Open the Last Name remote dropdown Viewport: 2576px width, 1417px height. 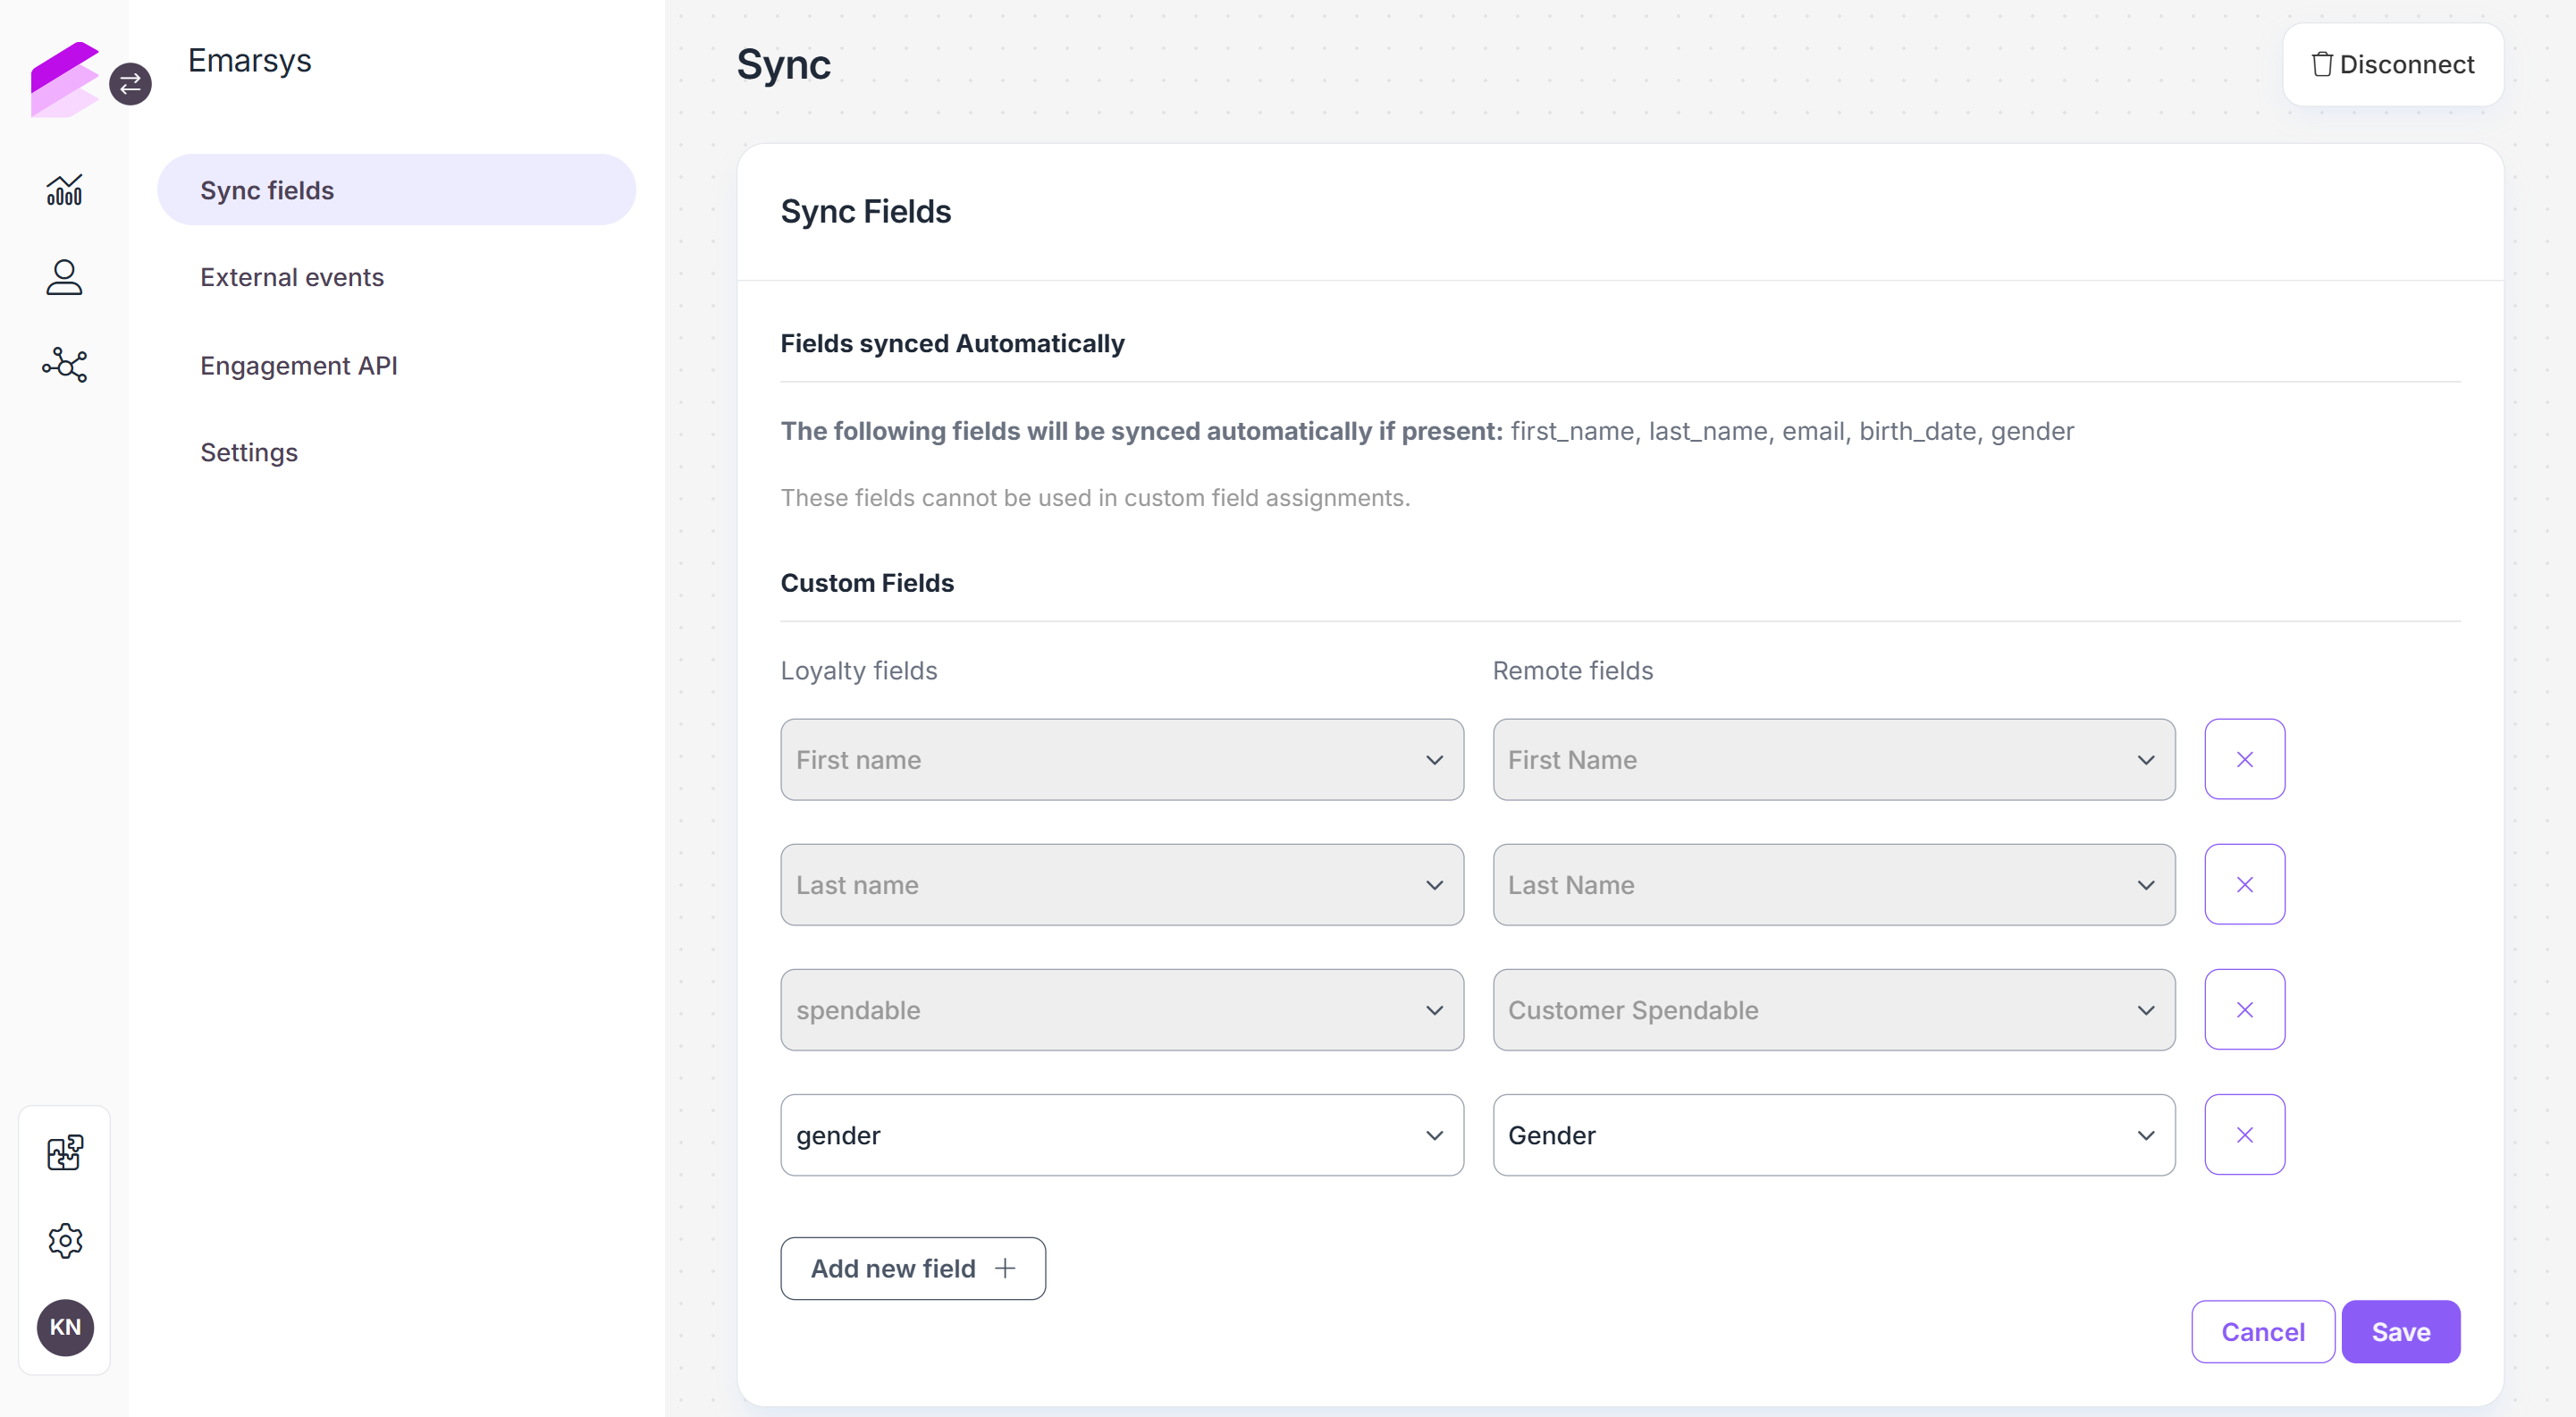tap(1834, 884)
